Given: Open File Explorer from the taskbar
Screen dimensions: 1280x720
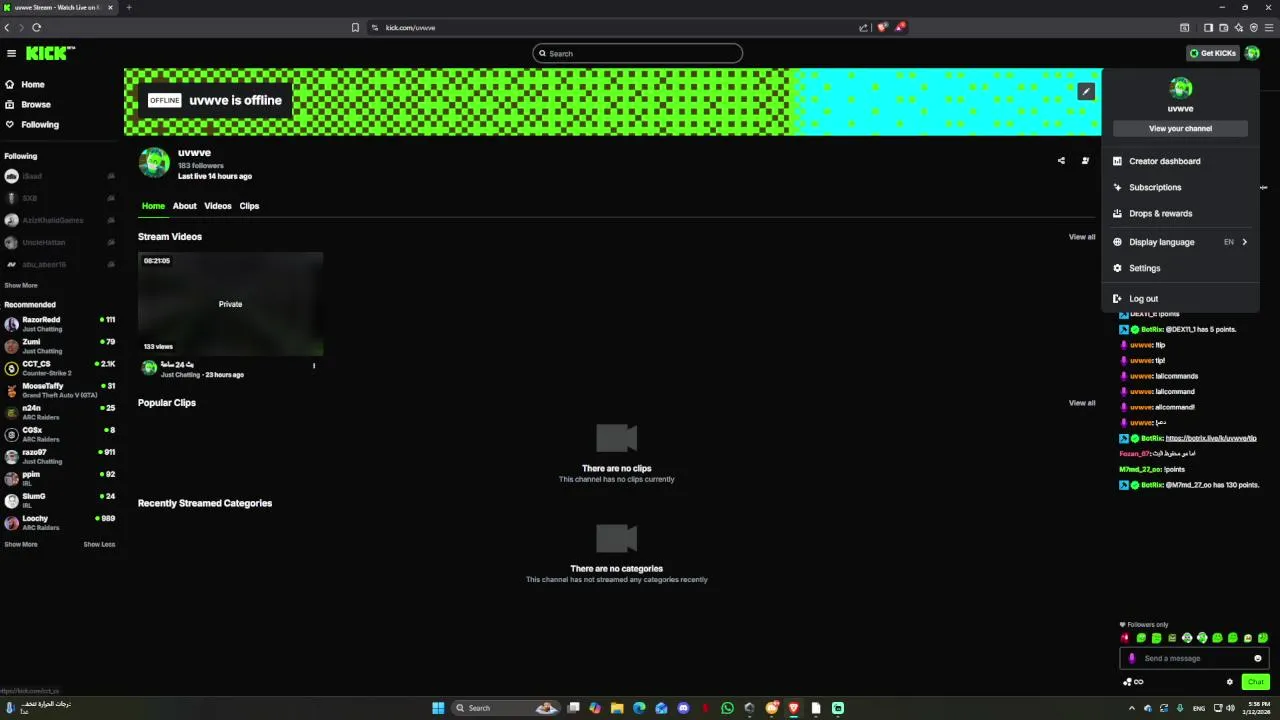Looking at the screenshot, I should (x=617, y=708).
